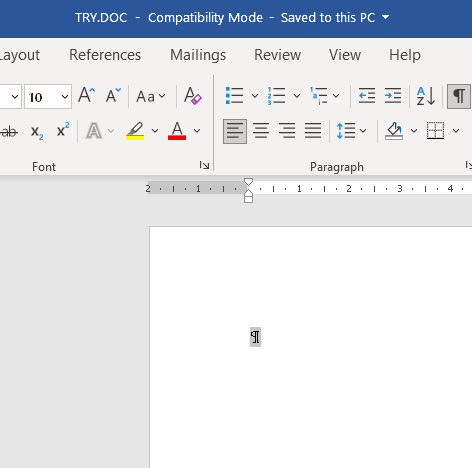Viewport: 472px width, 468px height.
Task: Sort text with the A-Z icon
Action: point(426,96)
